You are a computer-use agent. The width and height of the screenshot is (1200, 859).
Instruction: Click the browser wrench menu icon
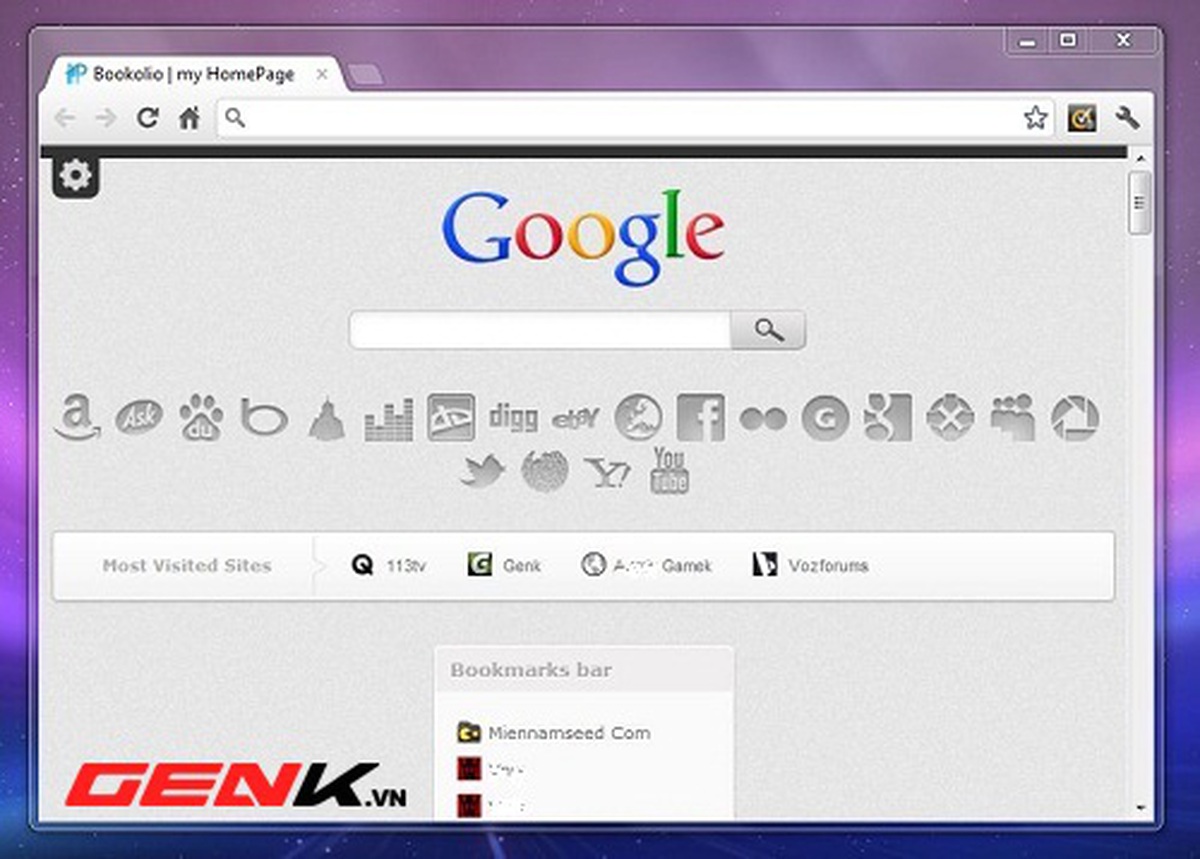click(x=1127, y=118)
